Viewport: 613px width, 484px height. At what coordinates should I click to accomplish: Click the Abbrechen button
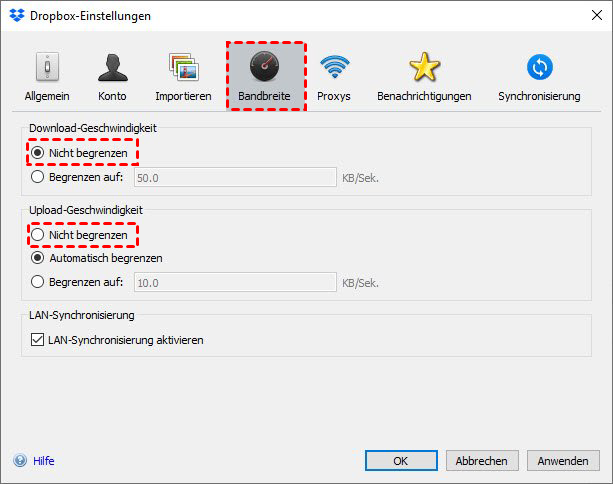click(482, 461)
